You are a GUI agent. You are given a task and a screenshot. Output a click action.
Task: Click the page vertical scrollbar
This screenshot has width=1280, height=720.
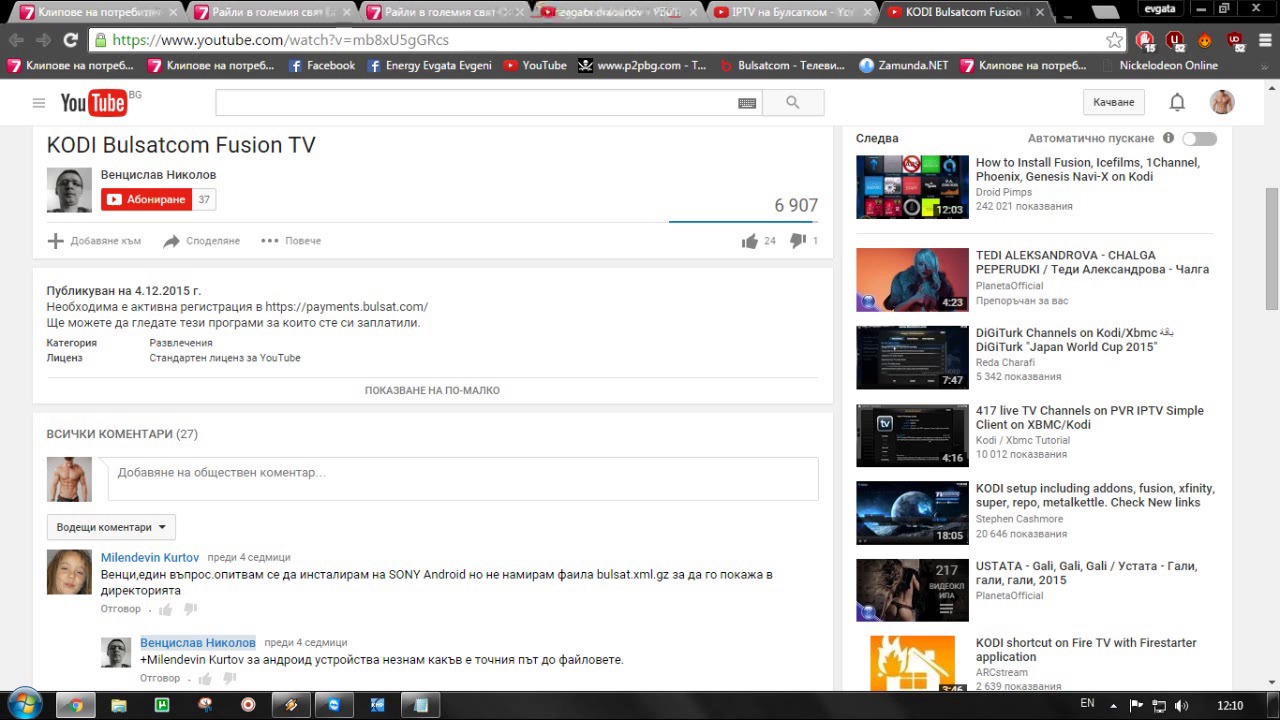click(1271, 250)
